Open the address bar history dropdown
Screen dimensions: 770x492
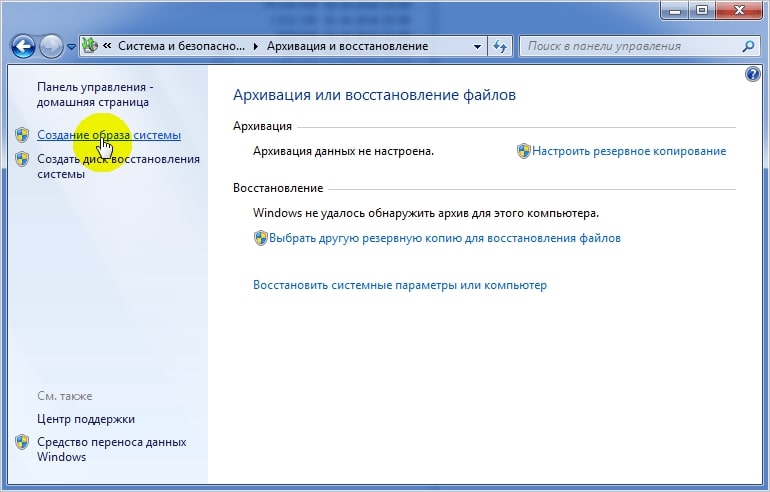click(477, 47)
